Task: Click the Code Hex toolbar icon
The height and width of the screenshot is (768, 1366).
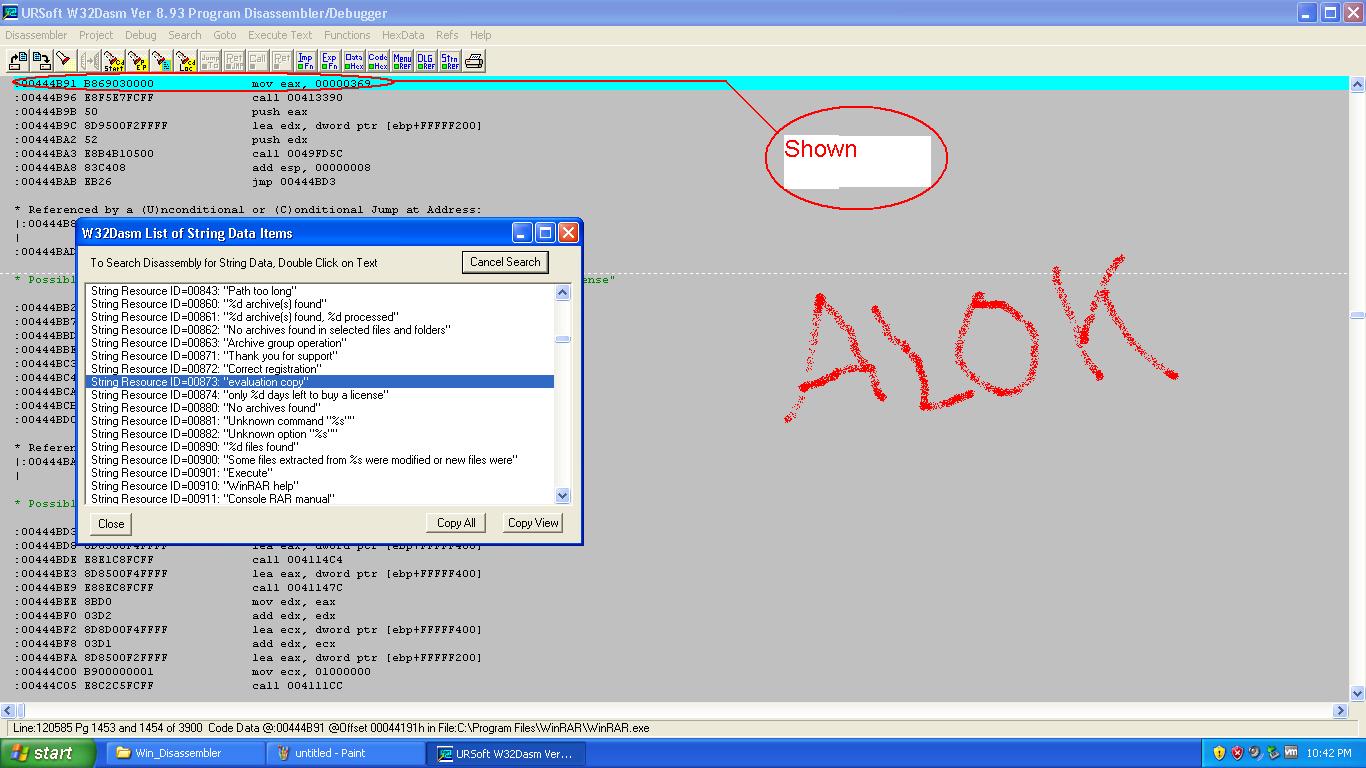Action: coord(377,61)
